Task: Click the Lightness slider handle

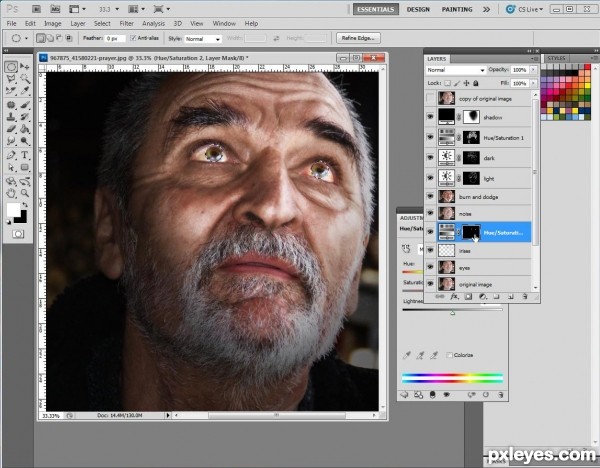Action: coord(453,313)
